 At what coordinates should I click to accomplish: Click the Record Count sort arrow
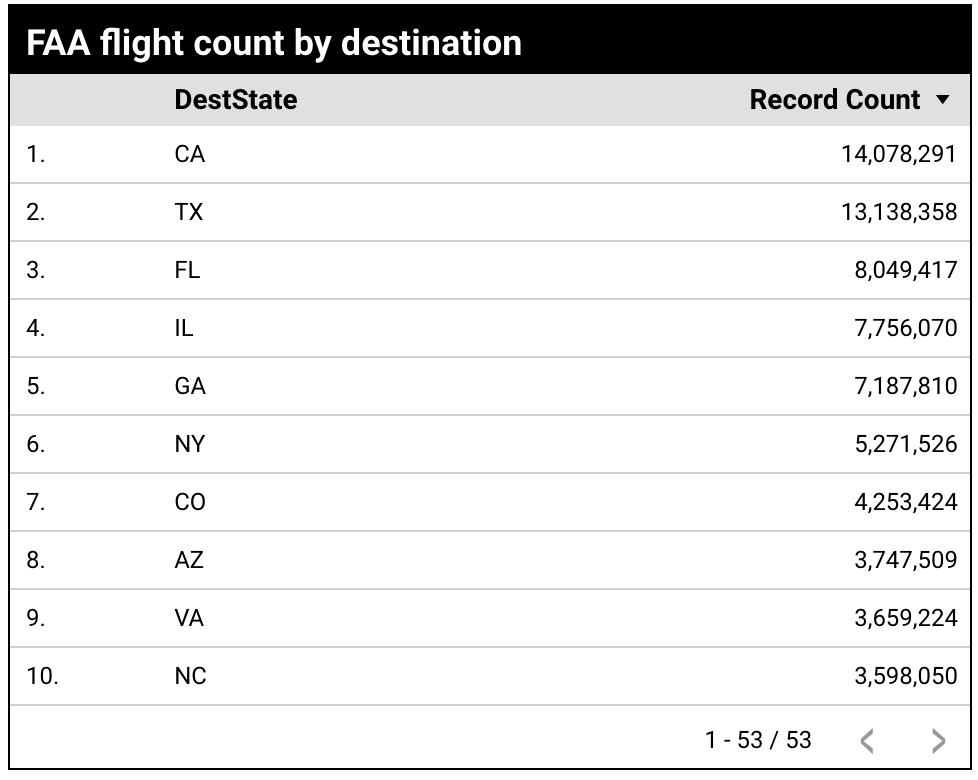pos(942,100)
